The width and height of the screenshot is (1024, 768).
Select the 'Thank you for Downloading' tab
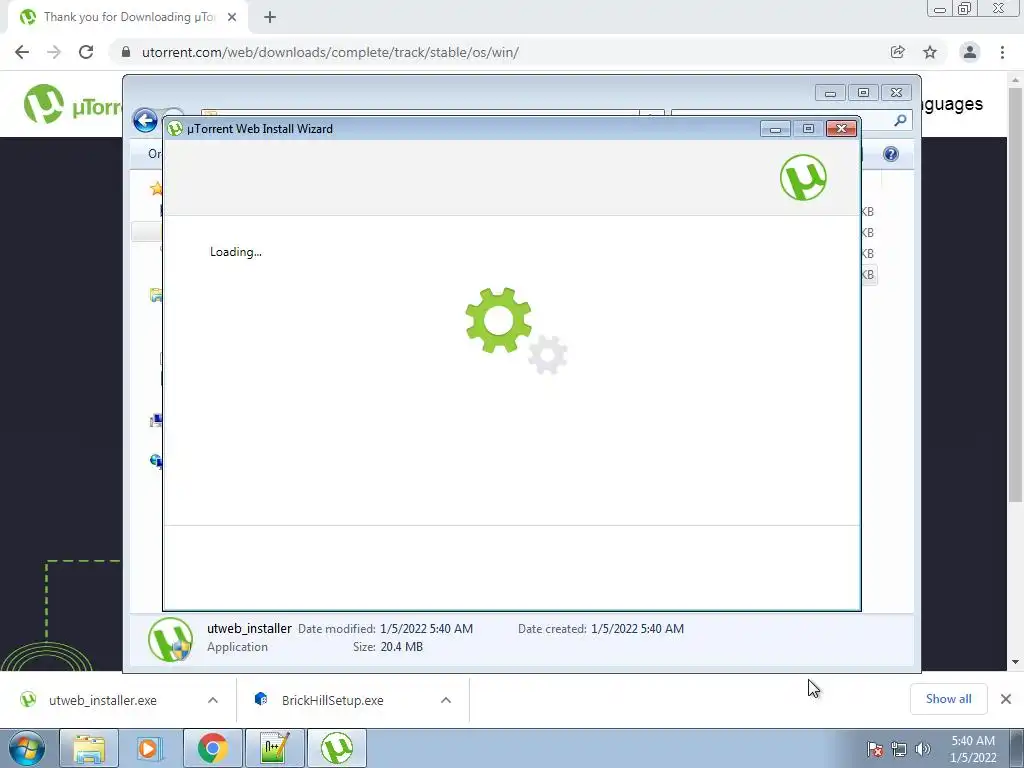click(128, 17)
